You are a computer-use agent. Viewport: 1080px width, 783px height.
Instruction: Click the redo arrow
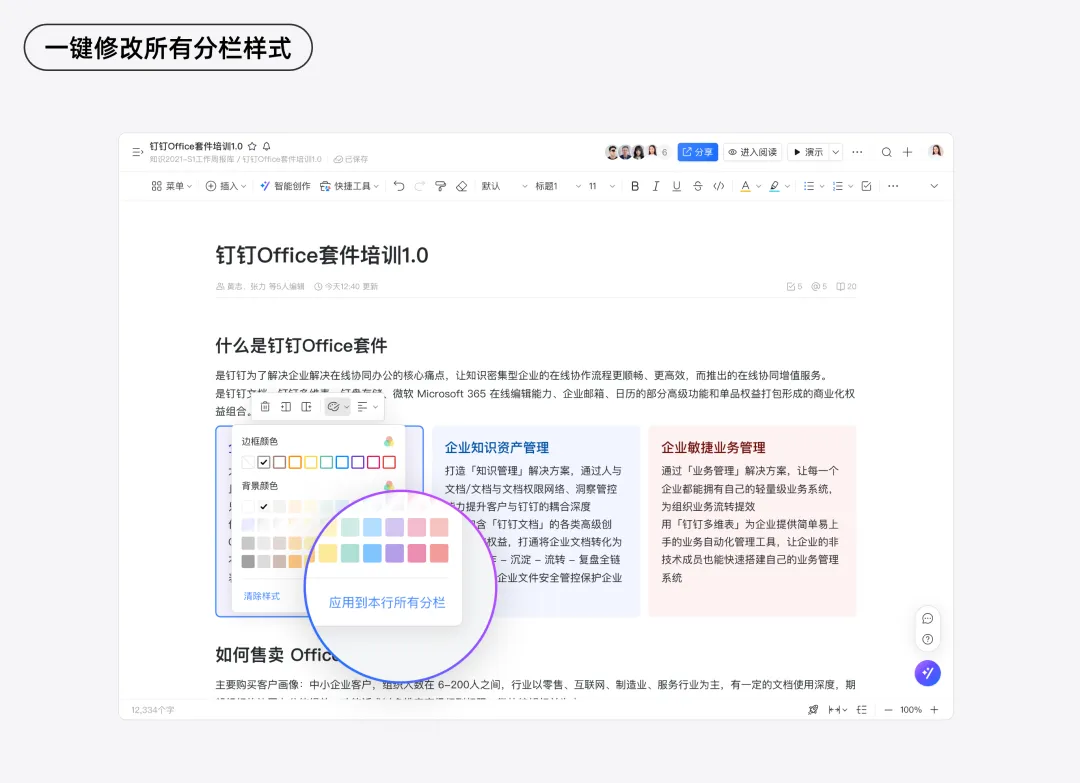[419, 186]
